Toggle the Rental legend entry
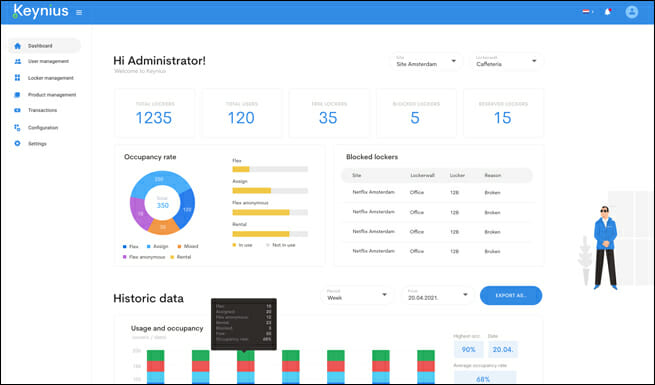This screenshot has height=385, width=655. (x=181, y=257)
